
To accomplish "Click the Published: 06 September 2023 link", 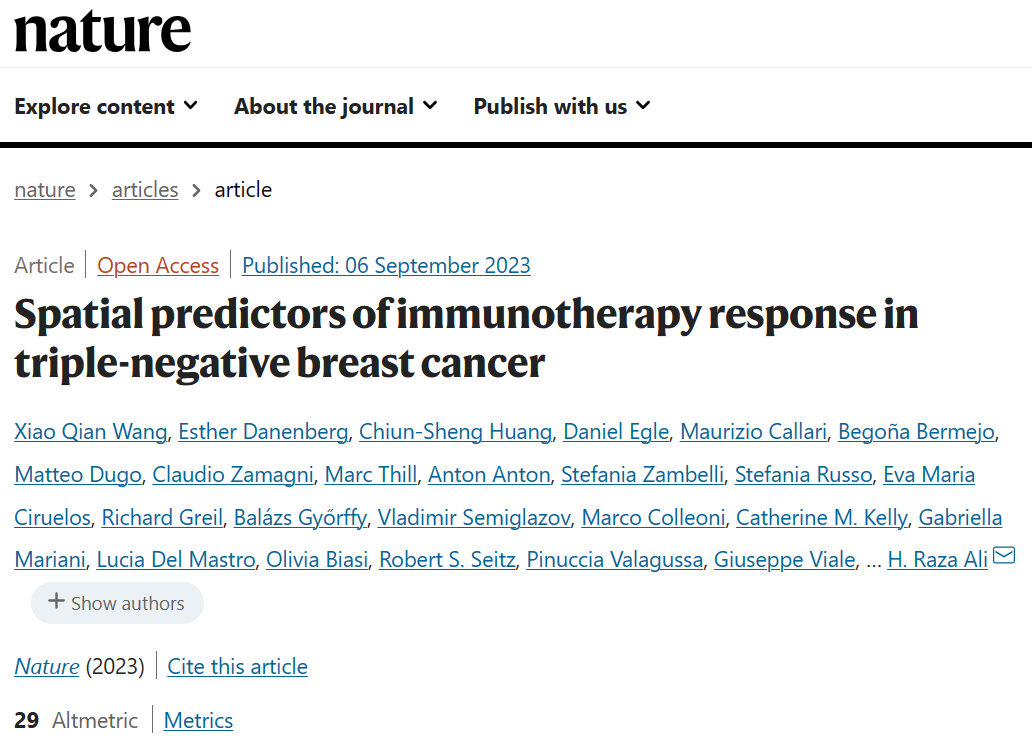I will [x=386, y=266].
